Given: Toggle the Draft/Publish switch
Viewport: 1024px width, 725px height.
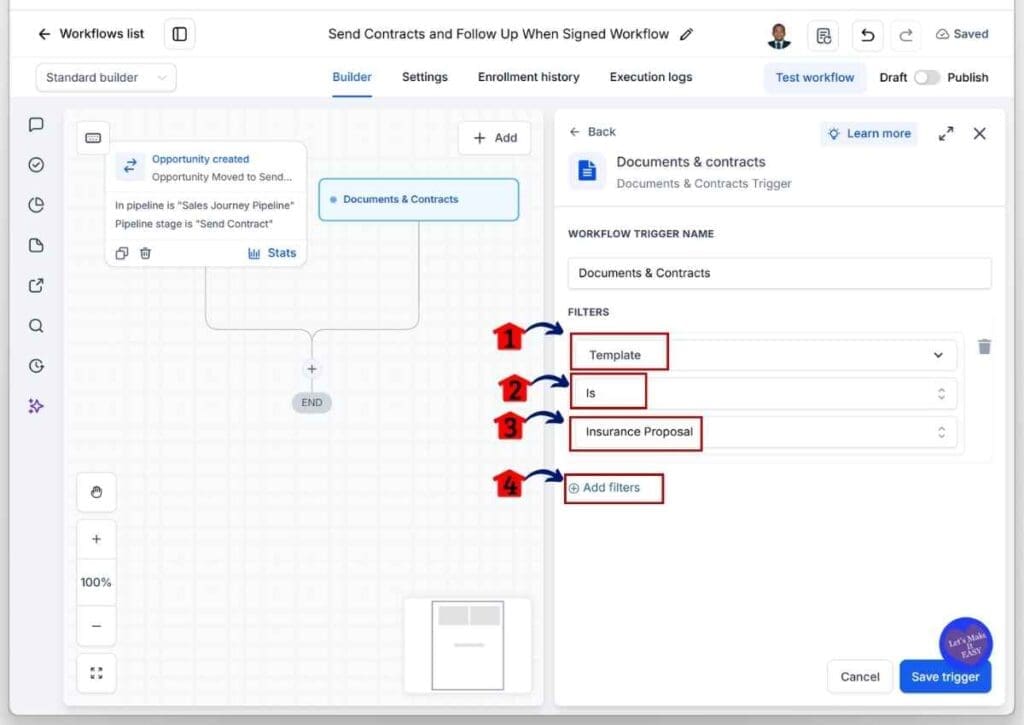Looking at the screenshot, I should (x=926, y=78).
